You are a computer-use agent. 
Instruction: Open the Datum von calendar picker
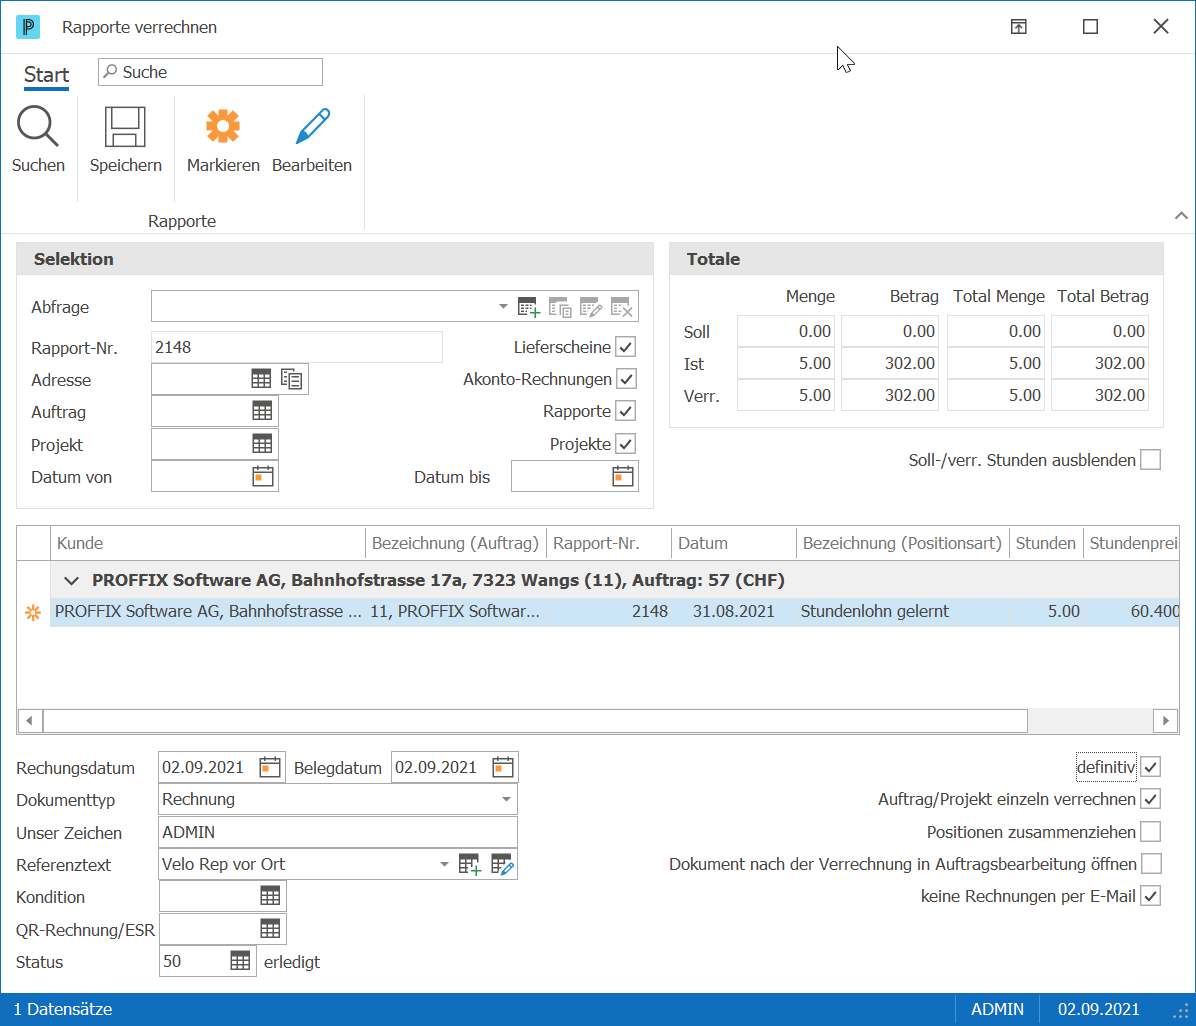(x=262, y=476)
